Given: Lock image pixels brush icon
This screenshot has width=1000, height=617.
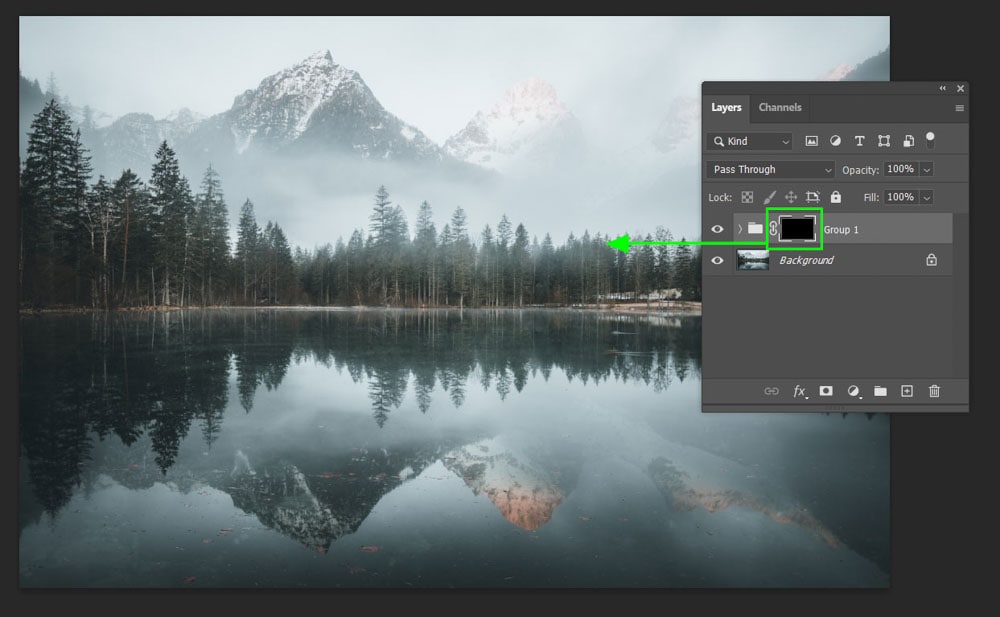Looking at the screenshot, I should pos(769,197).
